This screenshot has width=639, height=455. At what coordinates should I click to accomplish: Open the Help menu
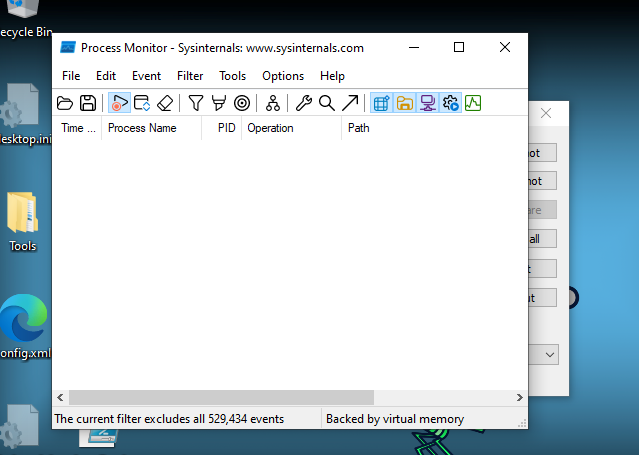332,76
